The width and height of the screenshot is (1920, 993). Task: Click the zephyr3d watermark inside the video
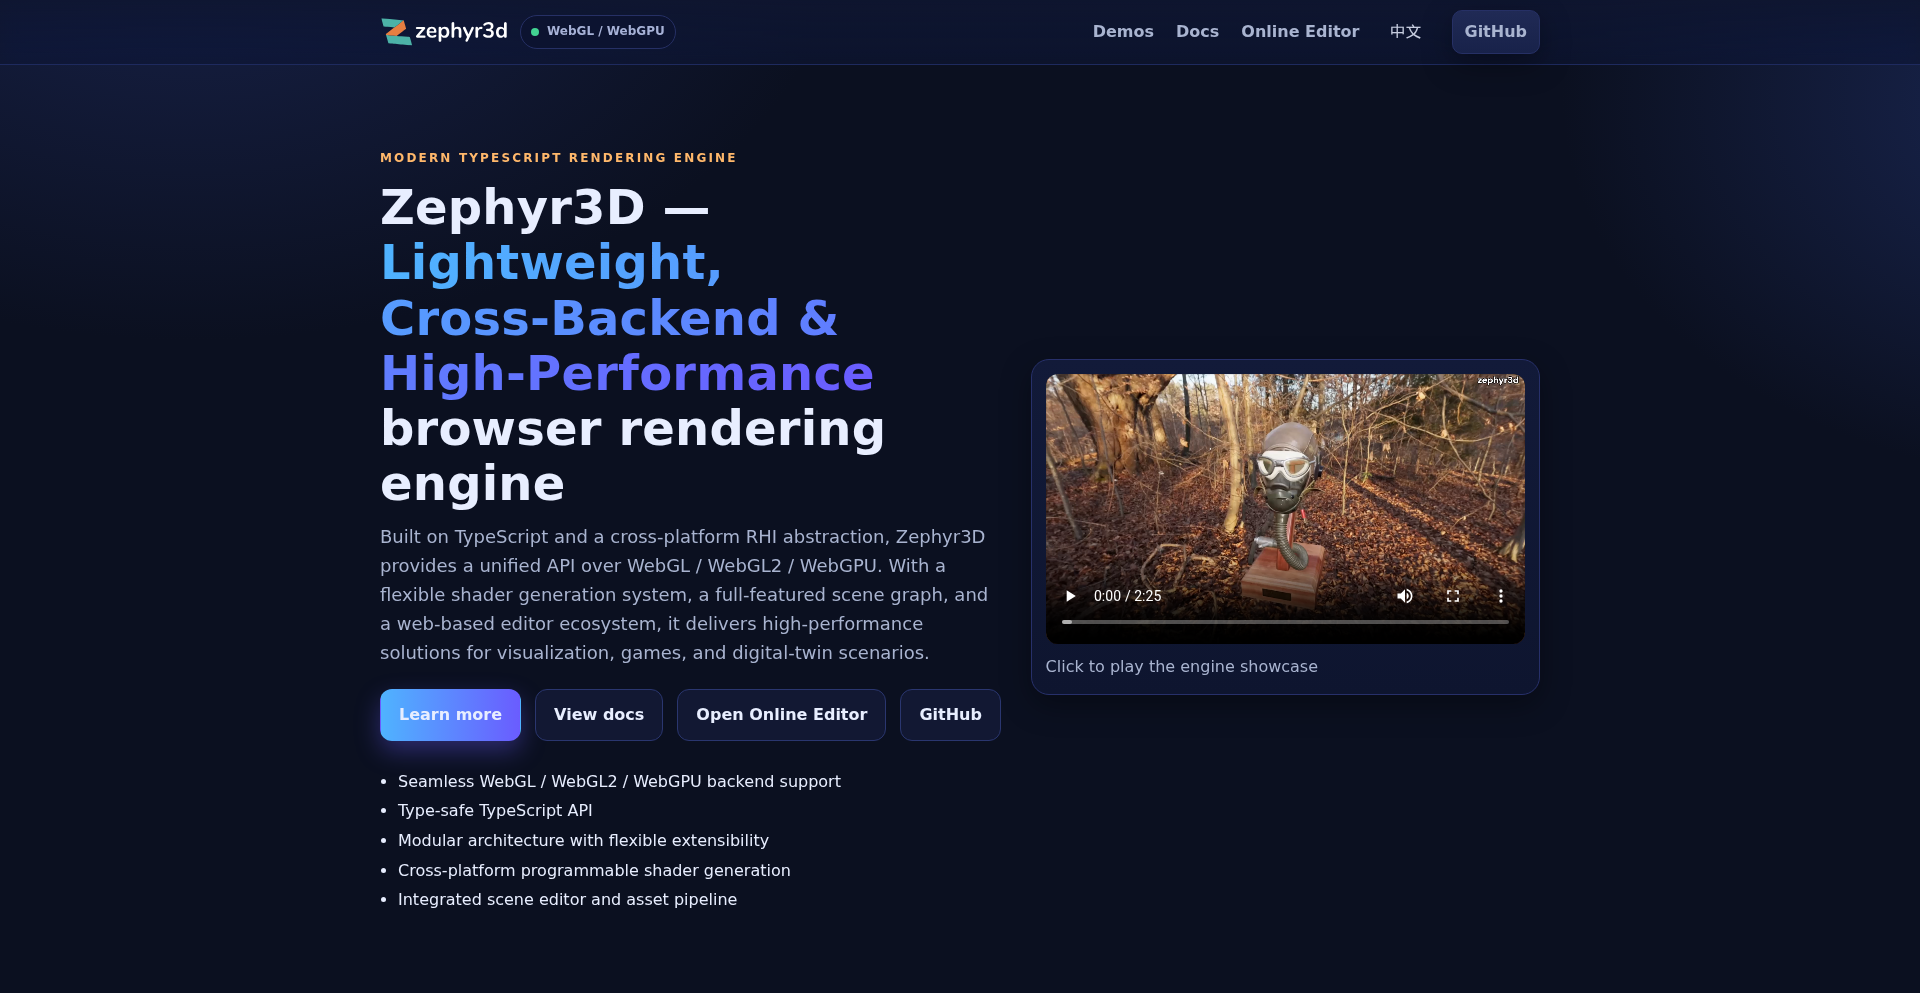click(x=1497, y=381)
